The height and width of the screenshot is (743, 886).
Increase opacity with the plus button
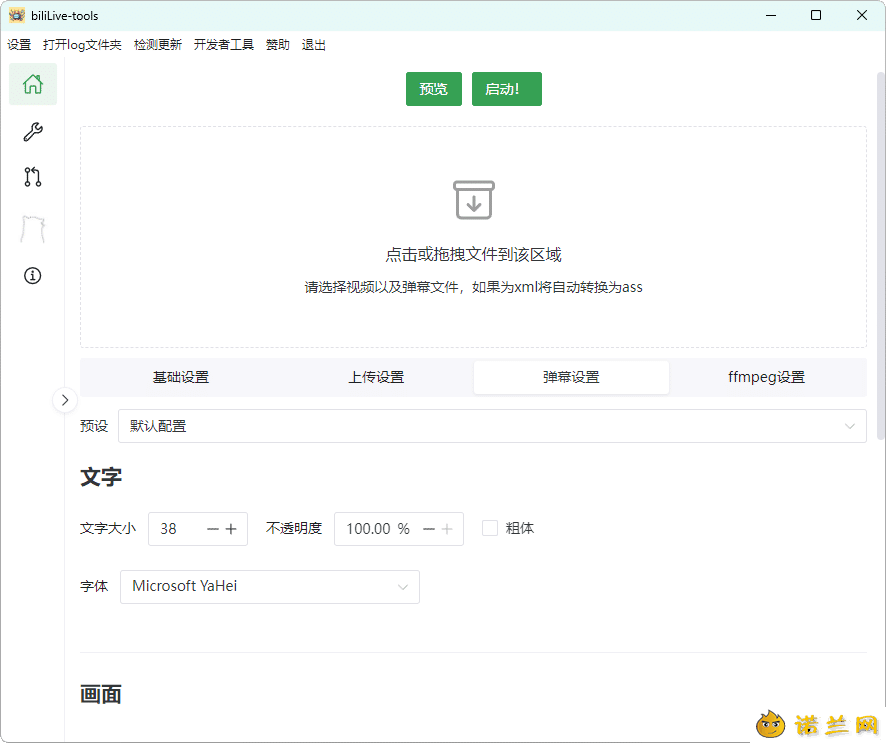pyautogui.click(x=447, y=529)
